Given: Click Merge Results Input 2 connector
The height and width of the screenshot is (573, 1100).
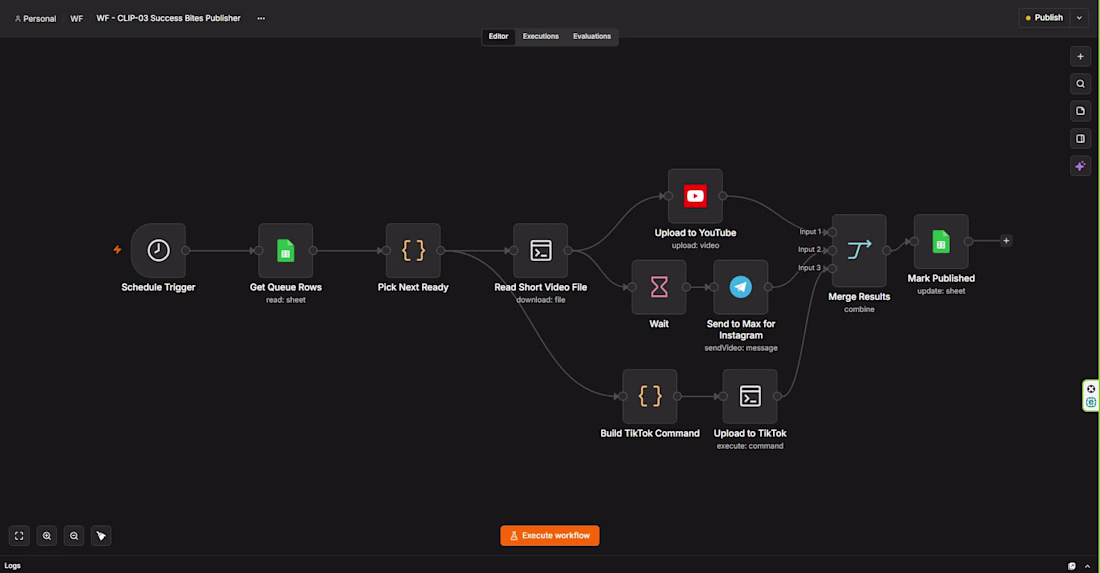Looking at the screenshot, I should click(832, 250).
